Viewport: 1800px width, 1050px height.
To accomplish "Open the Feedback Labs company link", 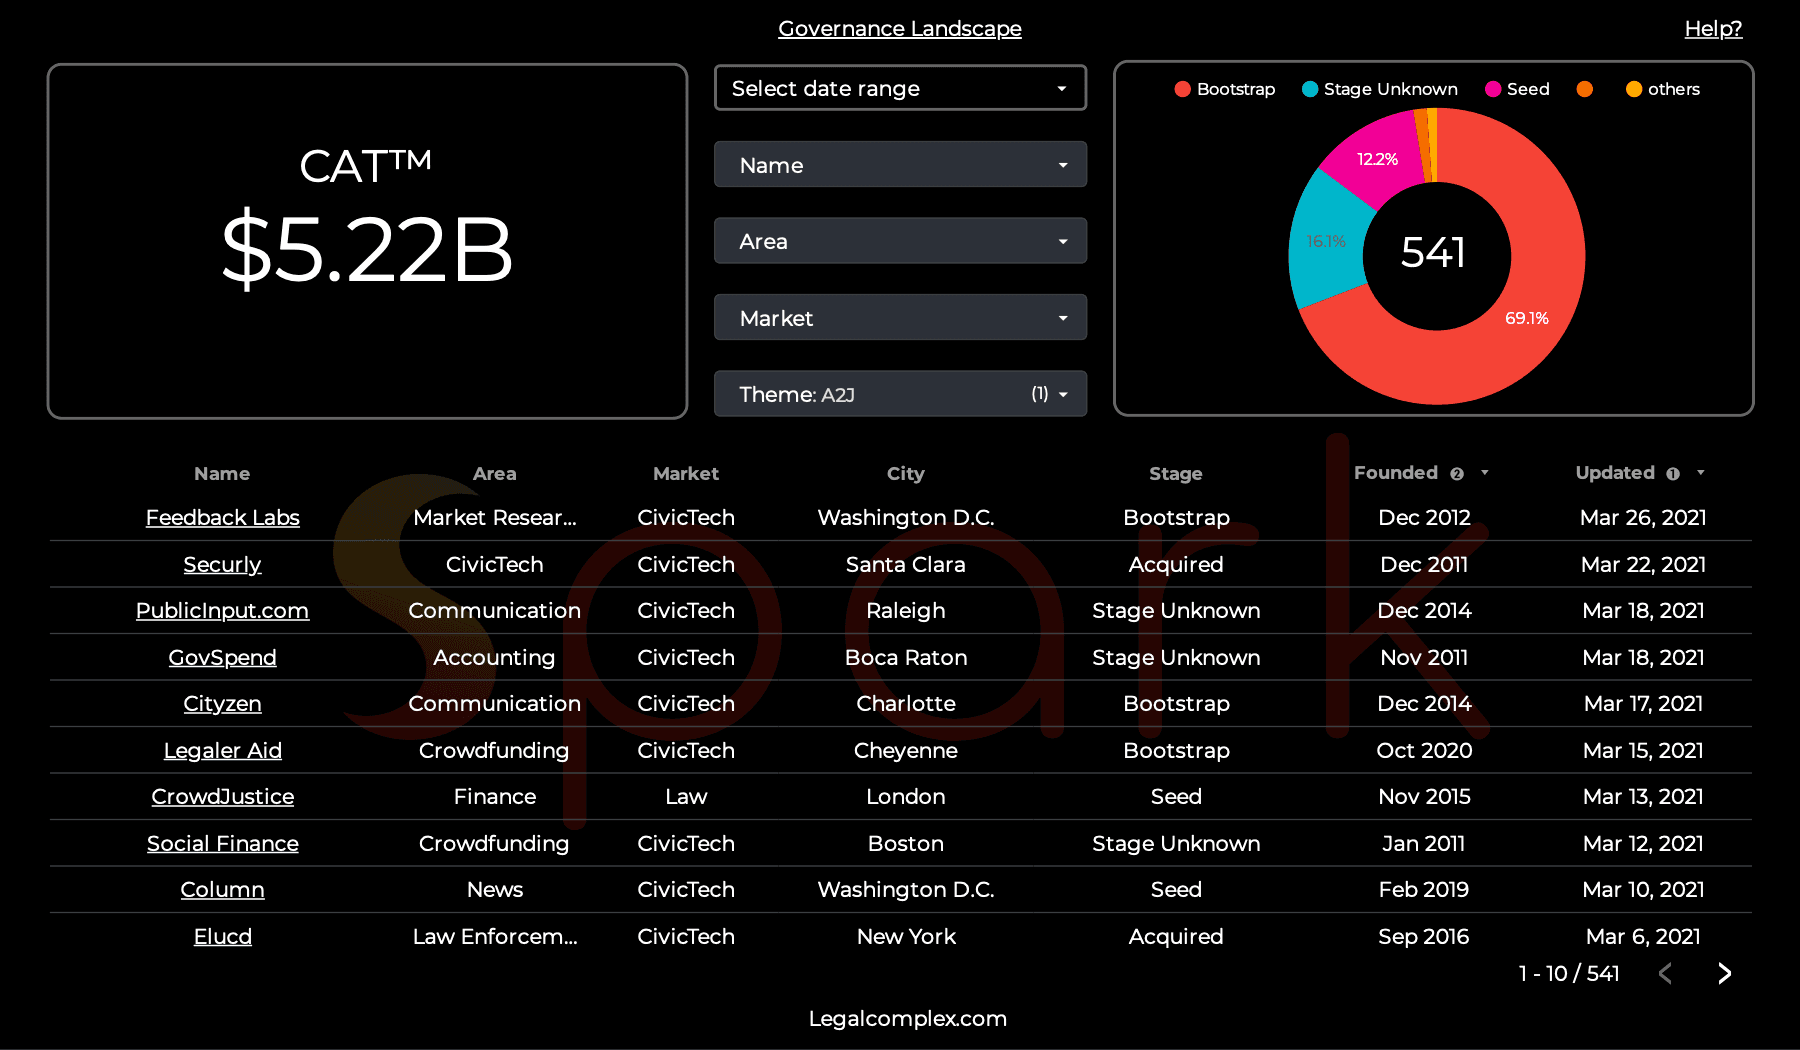I will (222, 518).
